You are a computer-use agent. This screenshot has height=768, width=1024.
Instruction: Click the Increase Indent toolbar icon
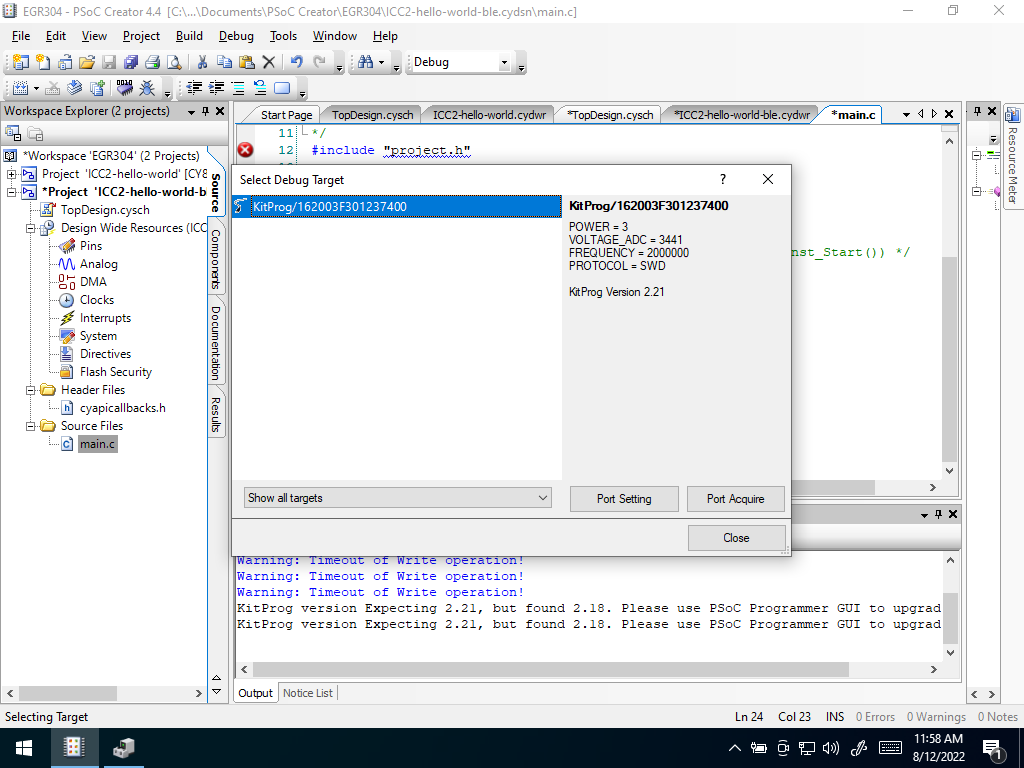point(216,88)
